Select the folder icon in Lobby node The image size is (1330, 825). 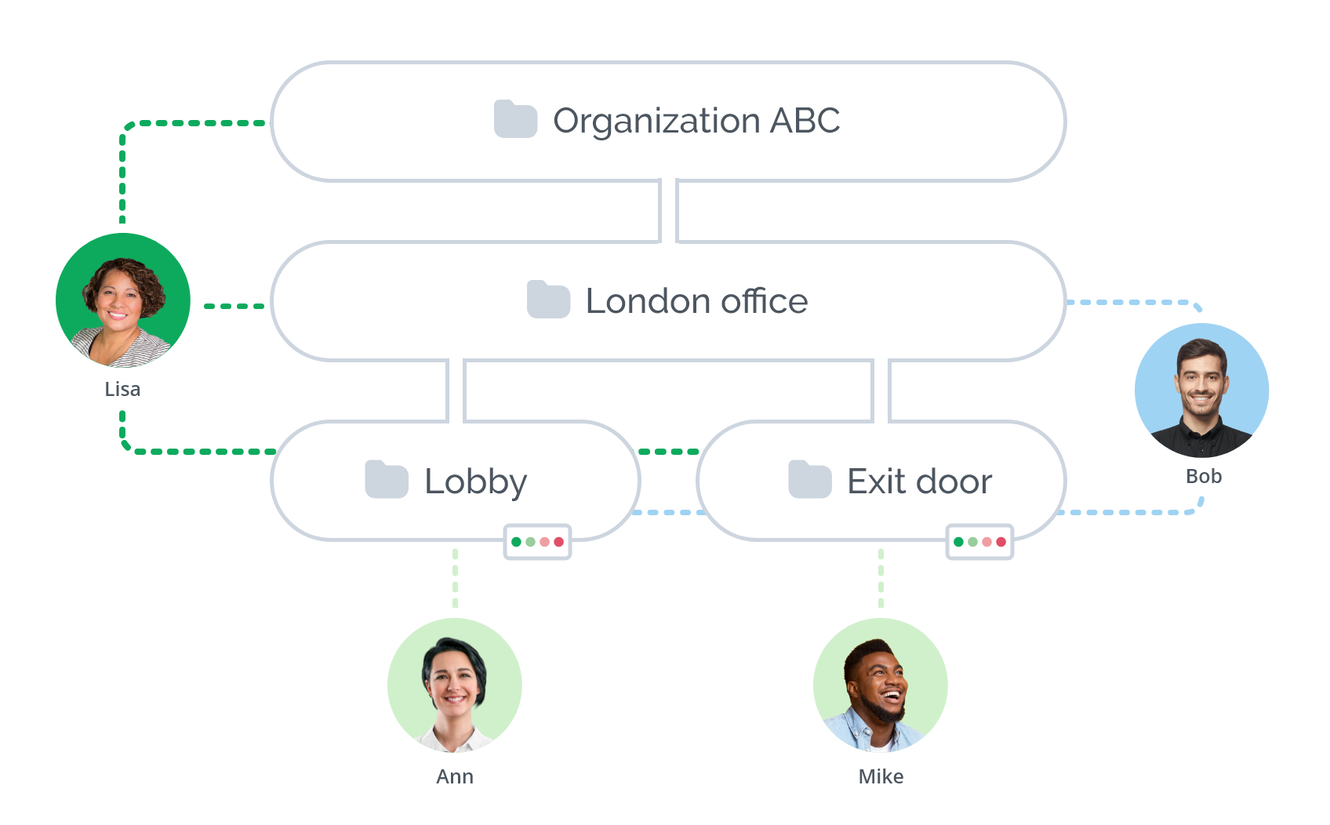pos(386,480)
